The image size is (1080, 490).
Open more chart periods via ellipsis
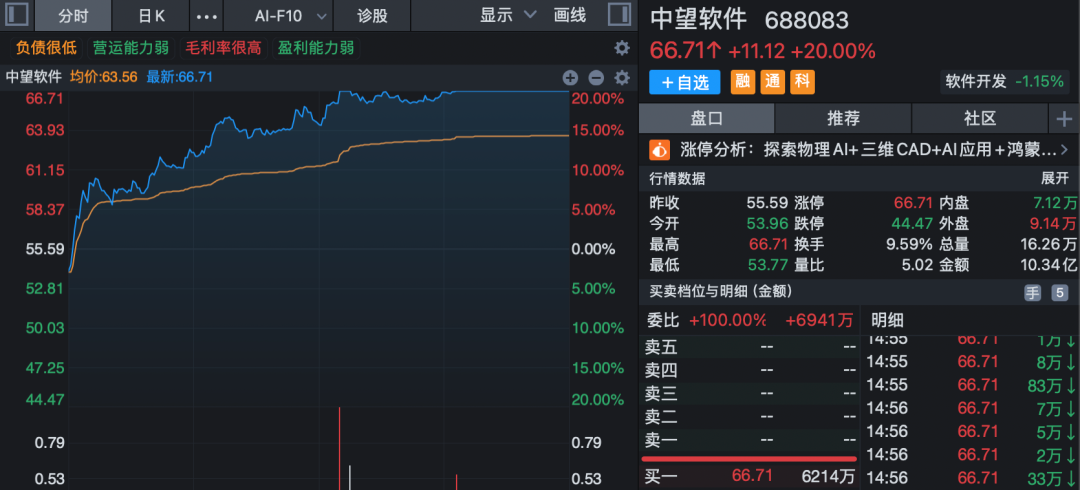point(207,16)
